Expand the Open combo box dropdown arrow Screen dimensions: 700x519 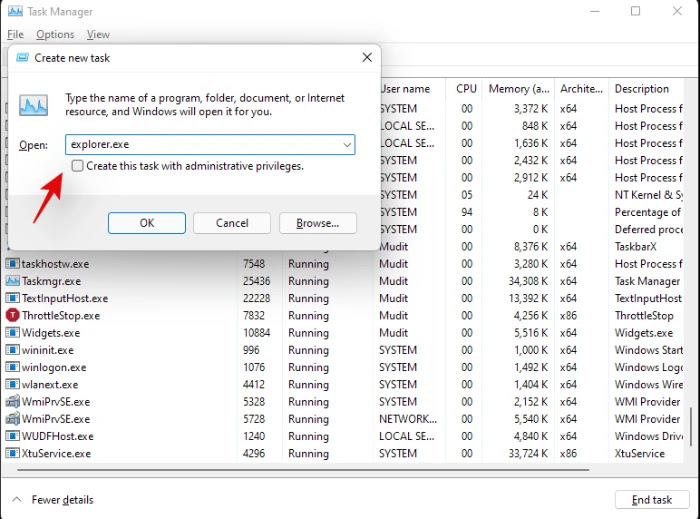coord(347,145)
